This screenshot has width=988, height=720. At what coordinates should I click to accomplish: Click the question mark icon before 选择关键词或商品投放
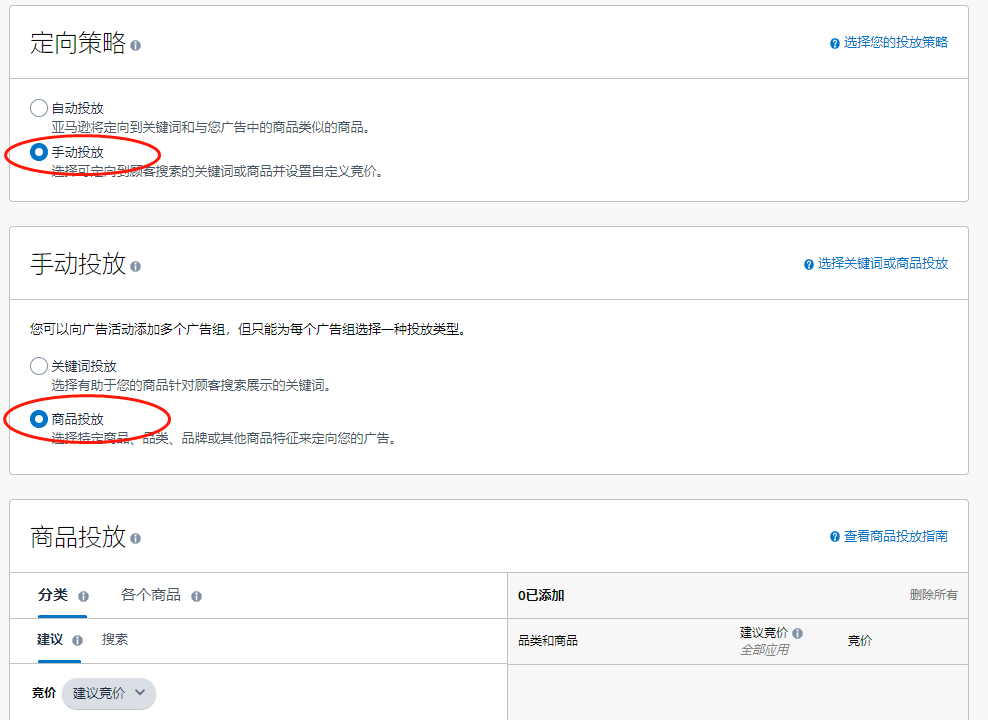(808, 264)
